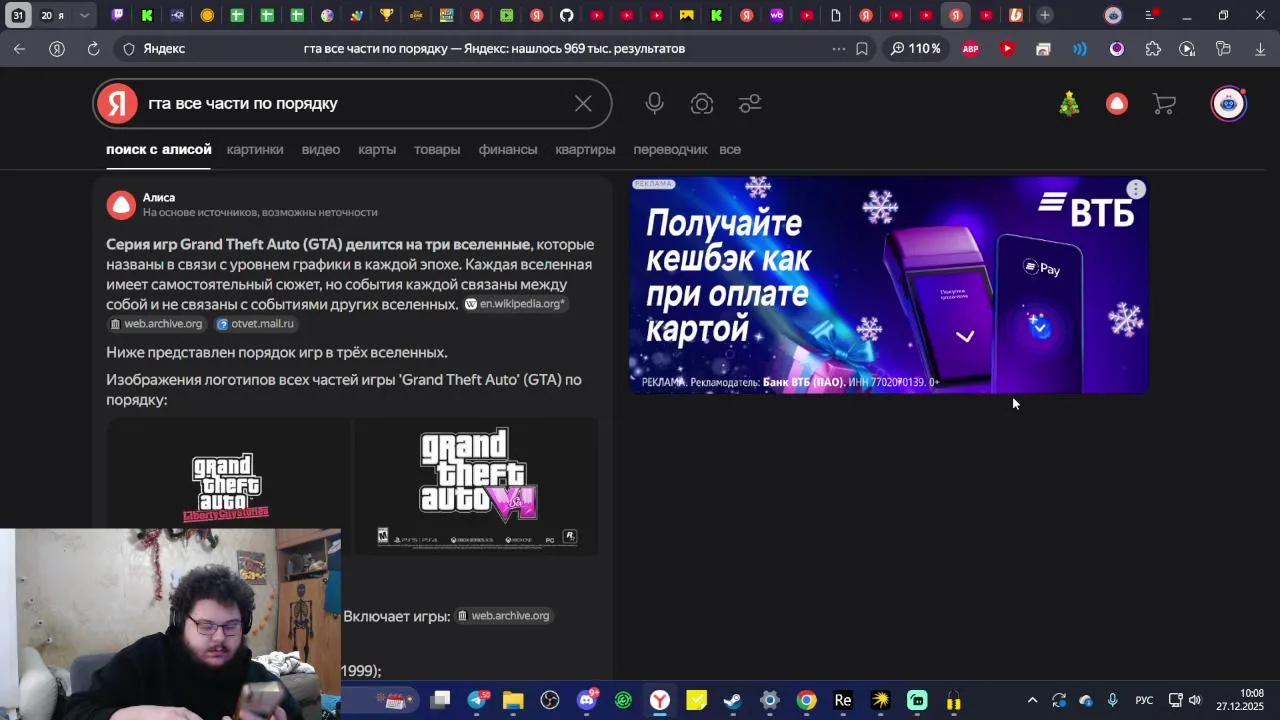
Task: Switch to the GitHub tab
Action: click(566, 15)
